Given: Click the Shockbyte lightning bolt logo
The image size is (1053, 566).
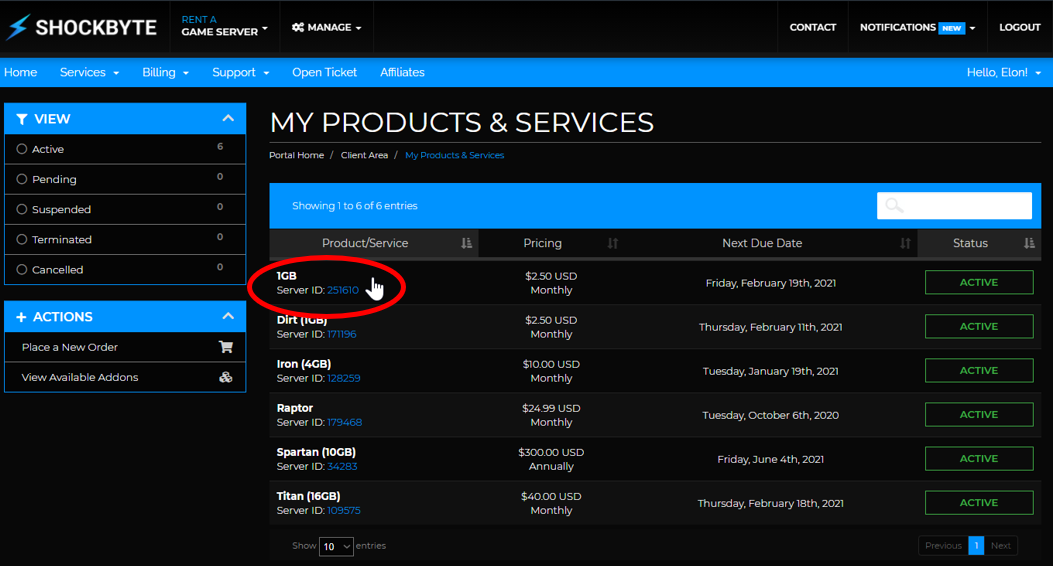Looking at the screenshot, I should (x=17, y=27).
